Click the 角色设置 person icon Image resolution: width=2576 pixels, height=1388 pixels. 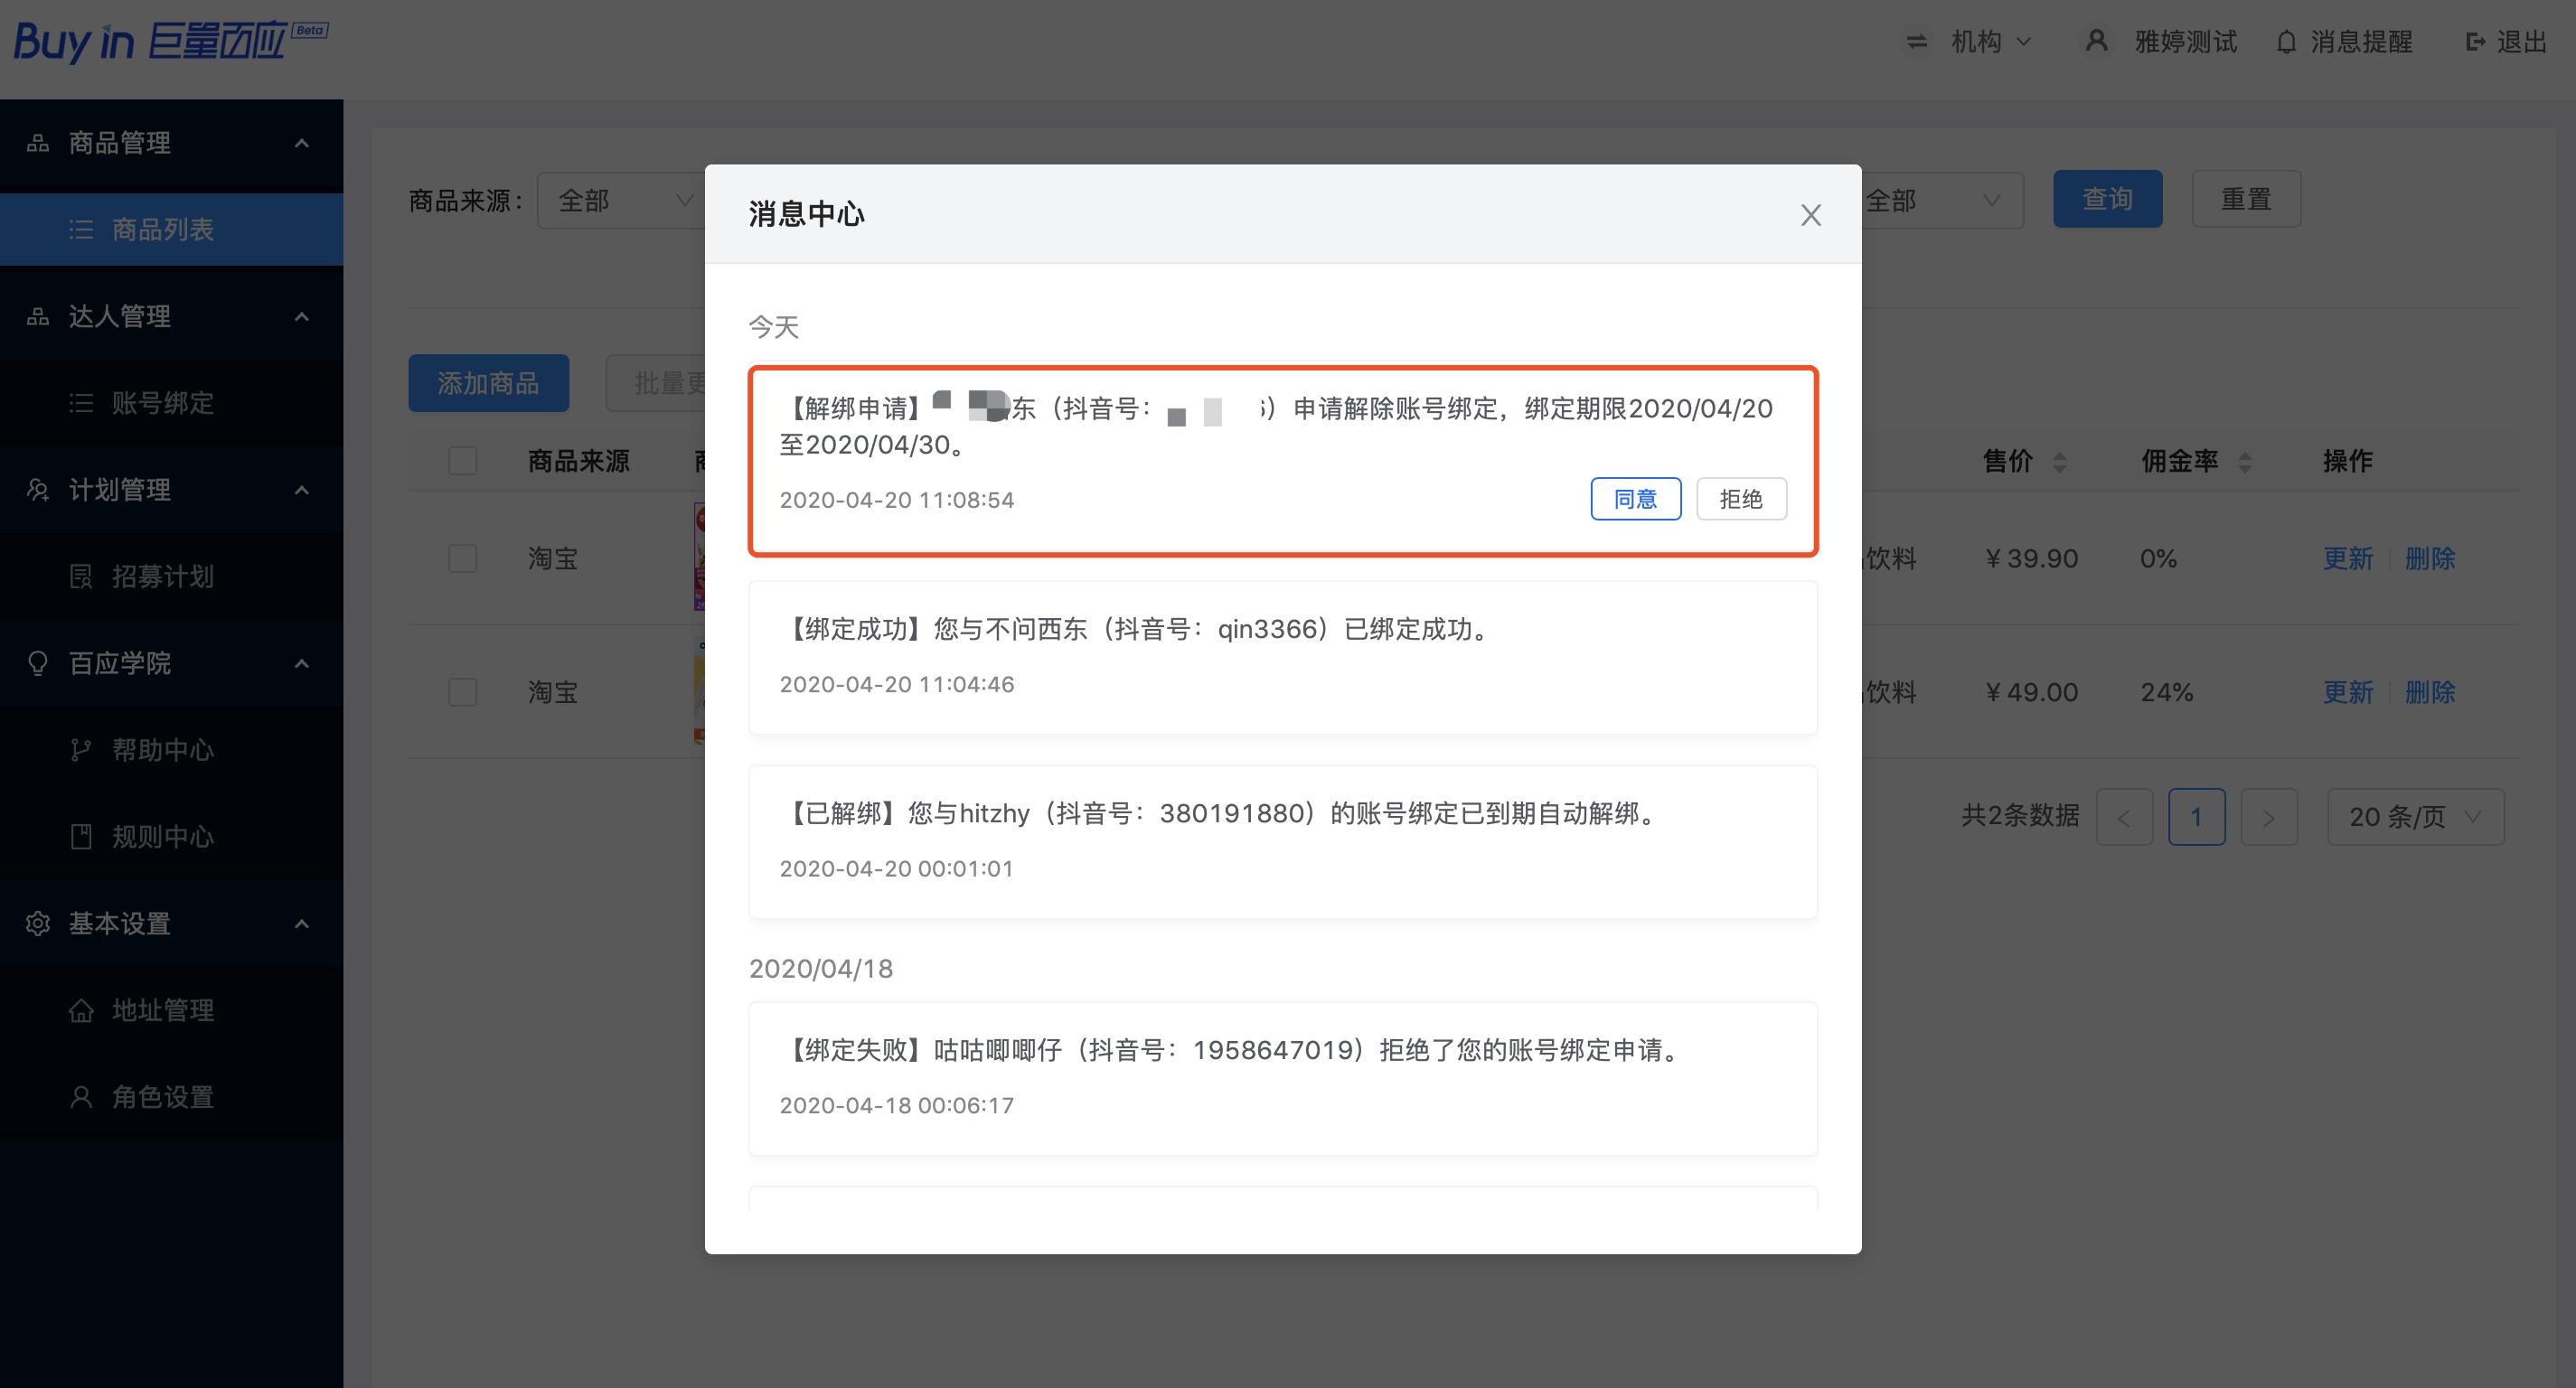click(x=80, y=1097)
